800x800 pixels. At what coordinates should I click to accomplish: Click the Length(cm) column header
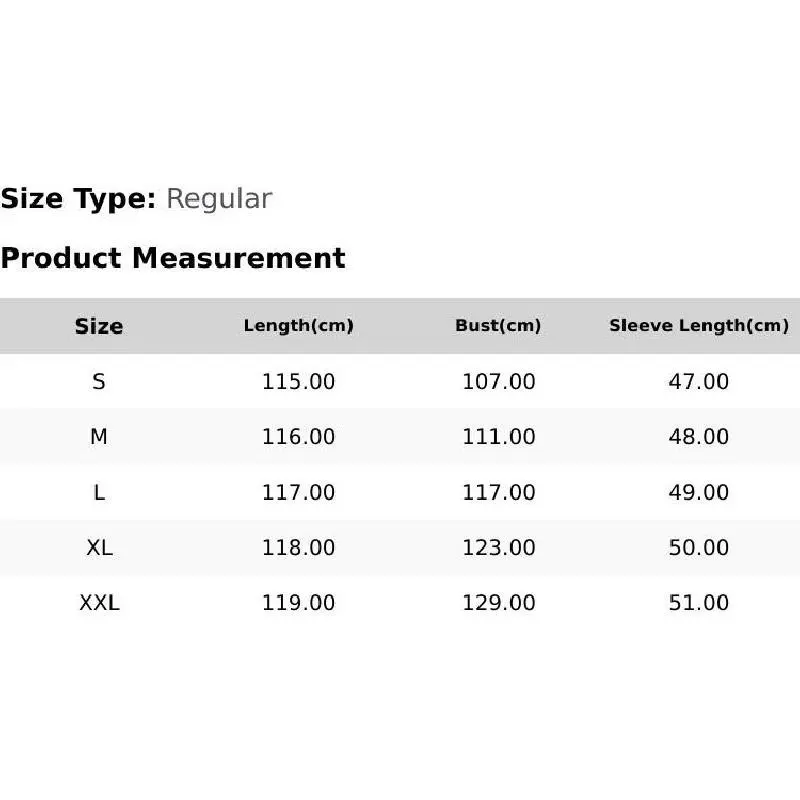tap(298, 326)
